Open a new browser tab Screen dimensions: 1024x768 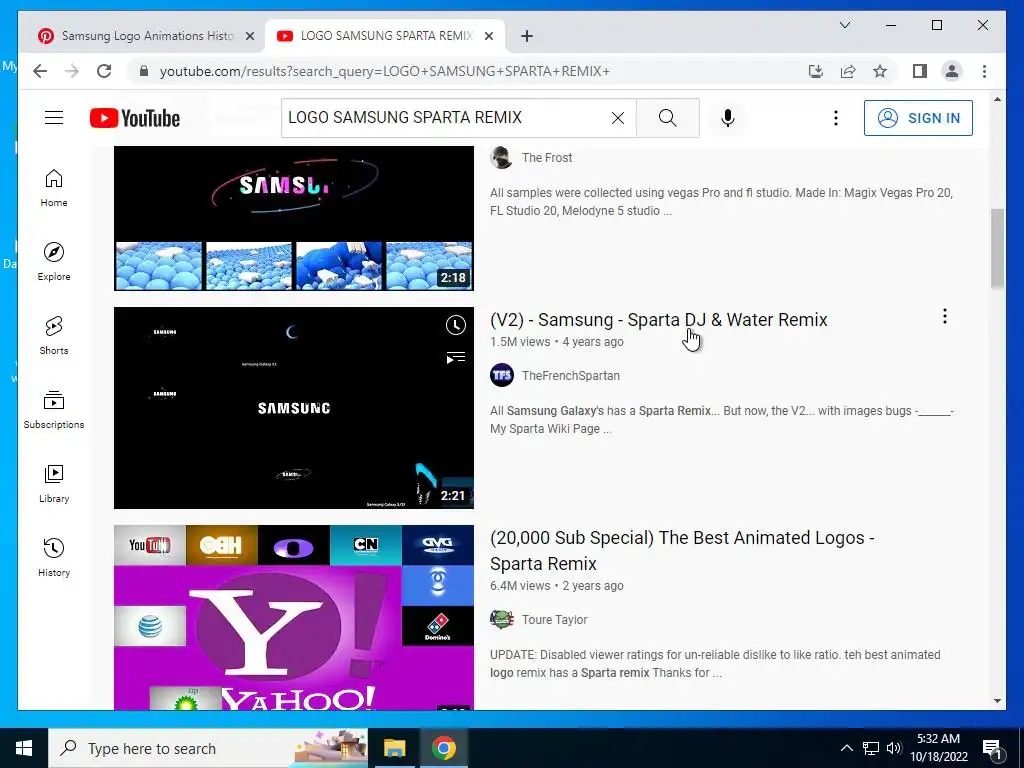[x=526, y=36]
